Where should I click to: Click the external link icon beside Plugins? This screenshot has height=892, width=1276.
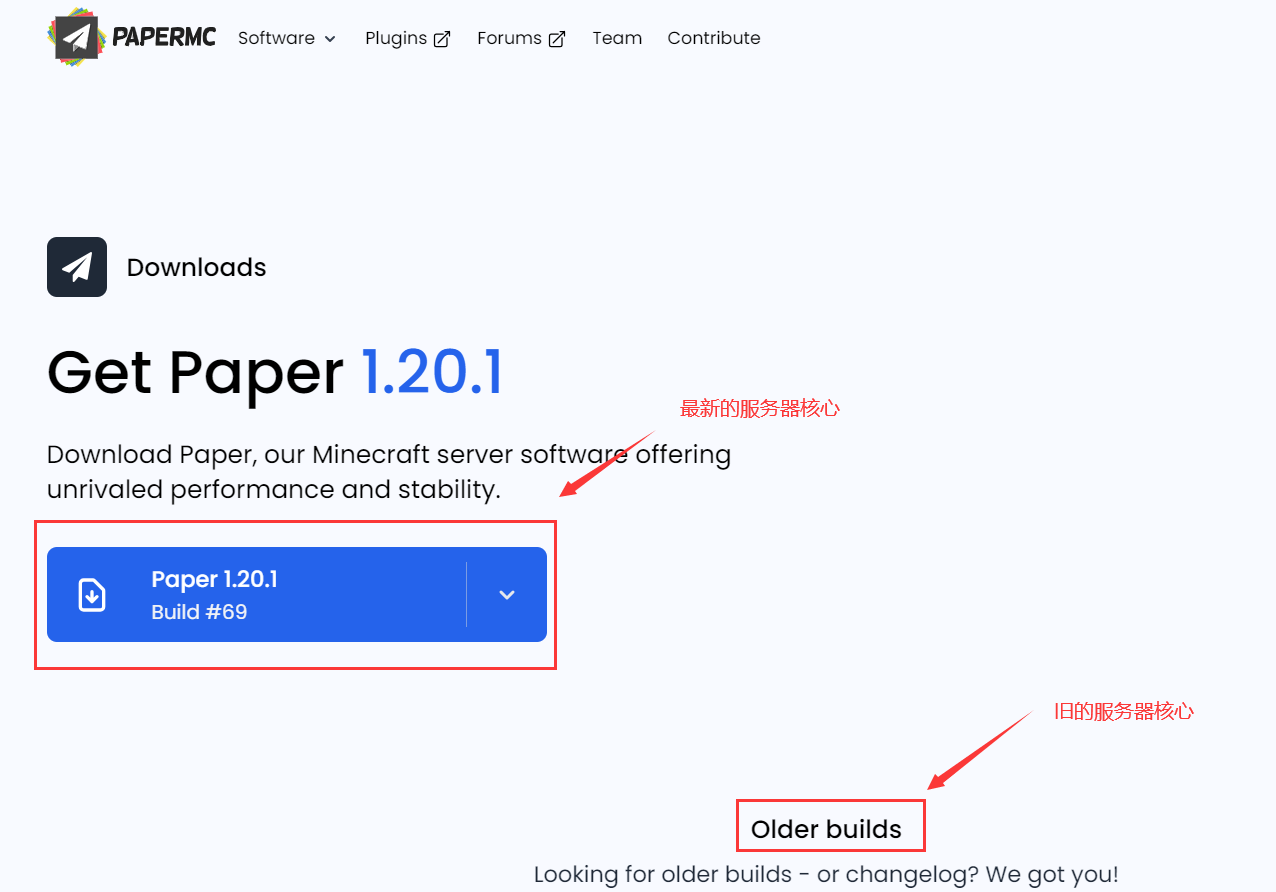click(442, 39)
